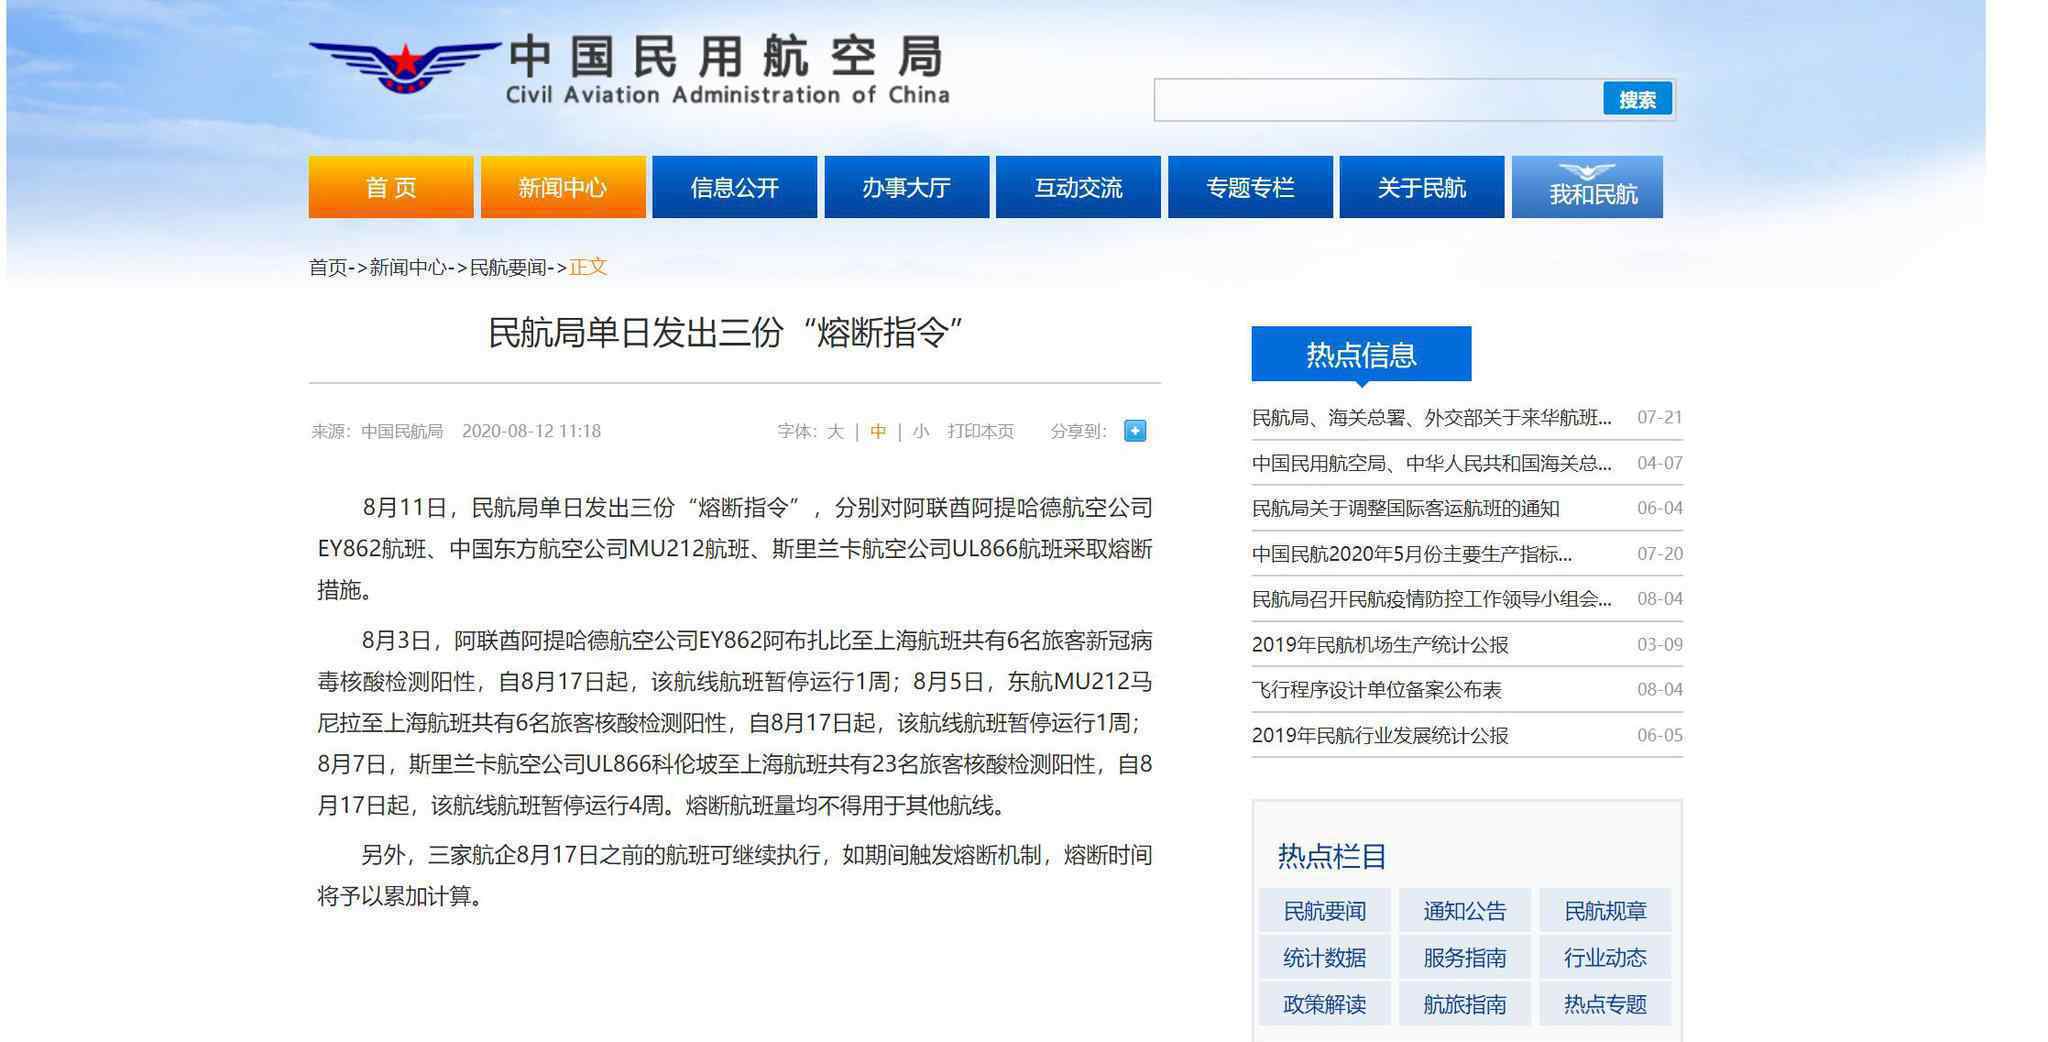Click date 06-05 in hot news list
This screenshot has width=2048, height=1042.
(x=1659, y=735)
